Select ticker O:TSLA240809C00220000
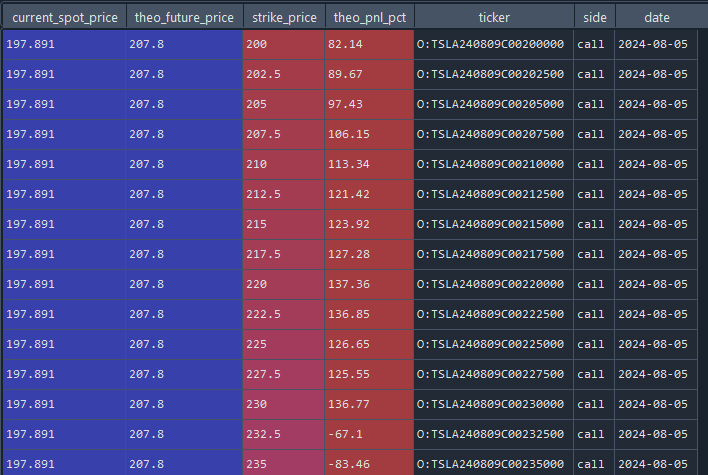Viewport: 708px width, 475px height. (494, 284)
